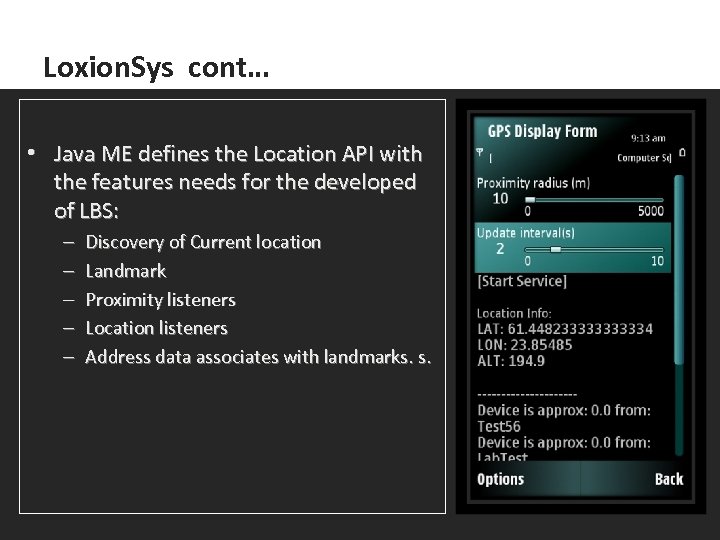Click the Update interval value 2

pos(500,249)
